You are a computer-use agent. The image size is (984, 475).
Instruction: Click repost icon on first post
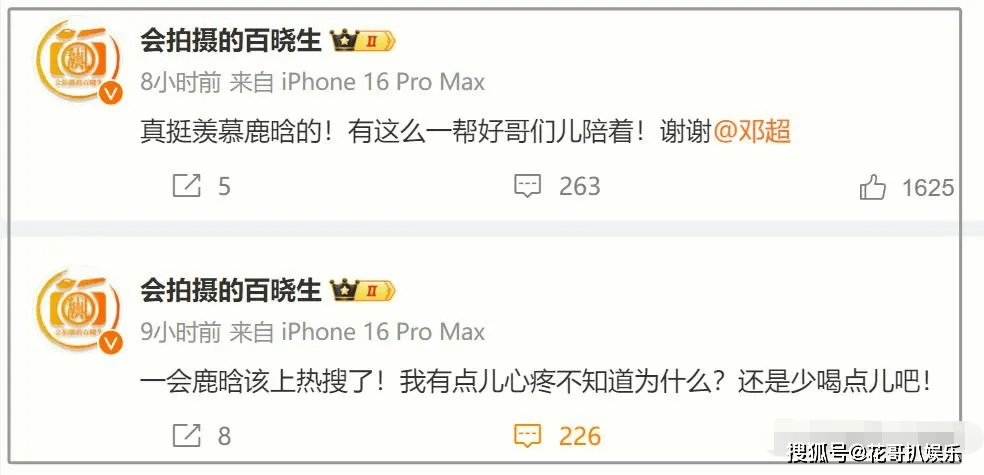[186, 186]
